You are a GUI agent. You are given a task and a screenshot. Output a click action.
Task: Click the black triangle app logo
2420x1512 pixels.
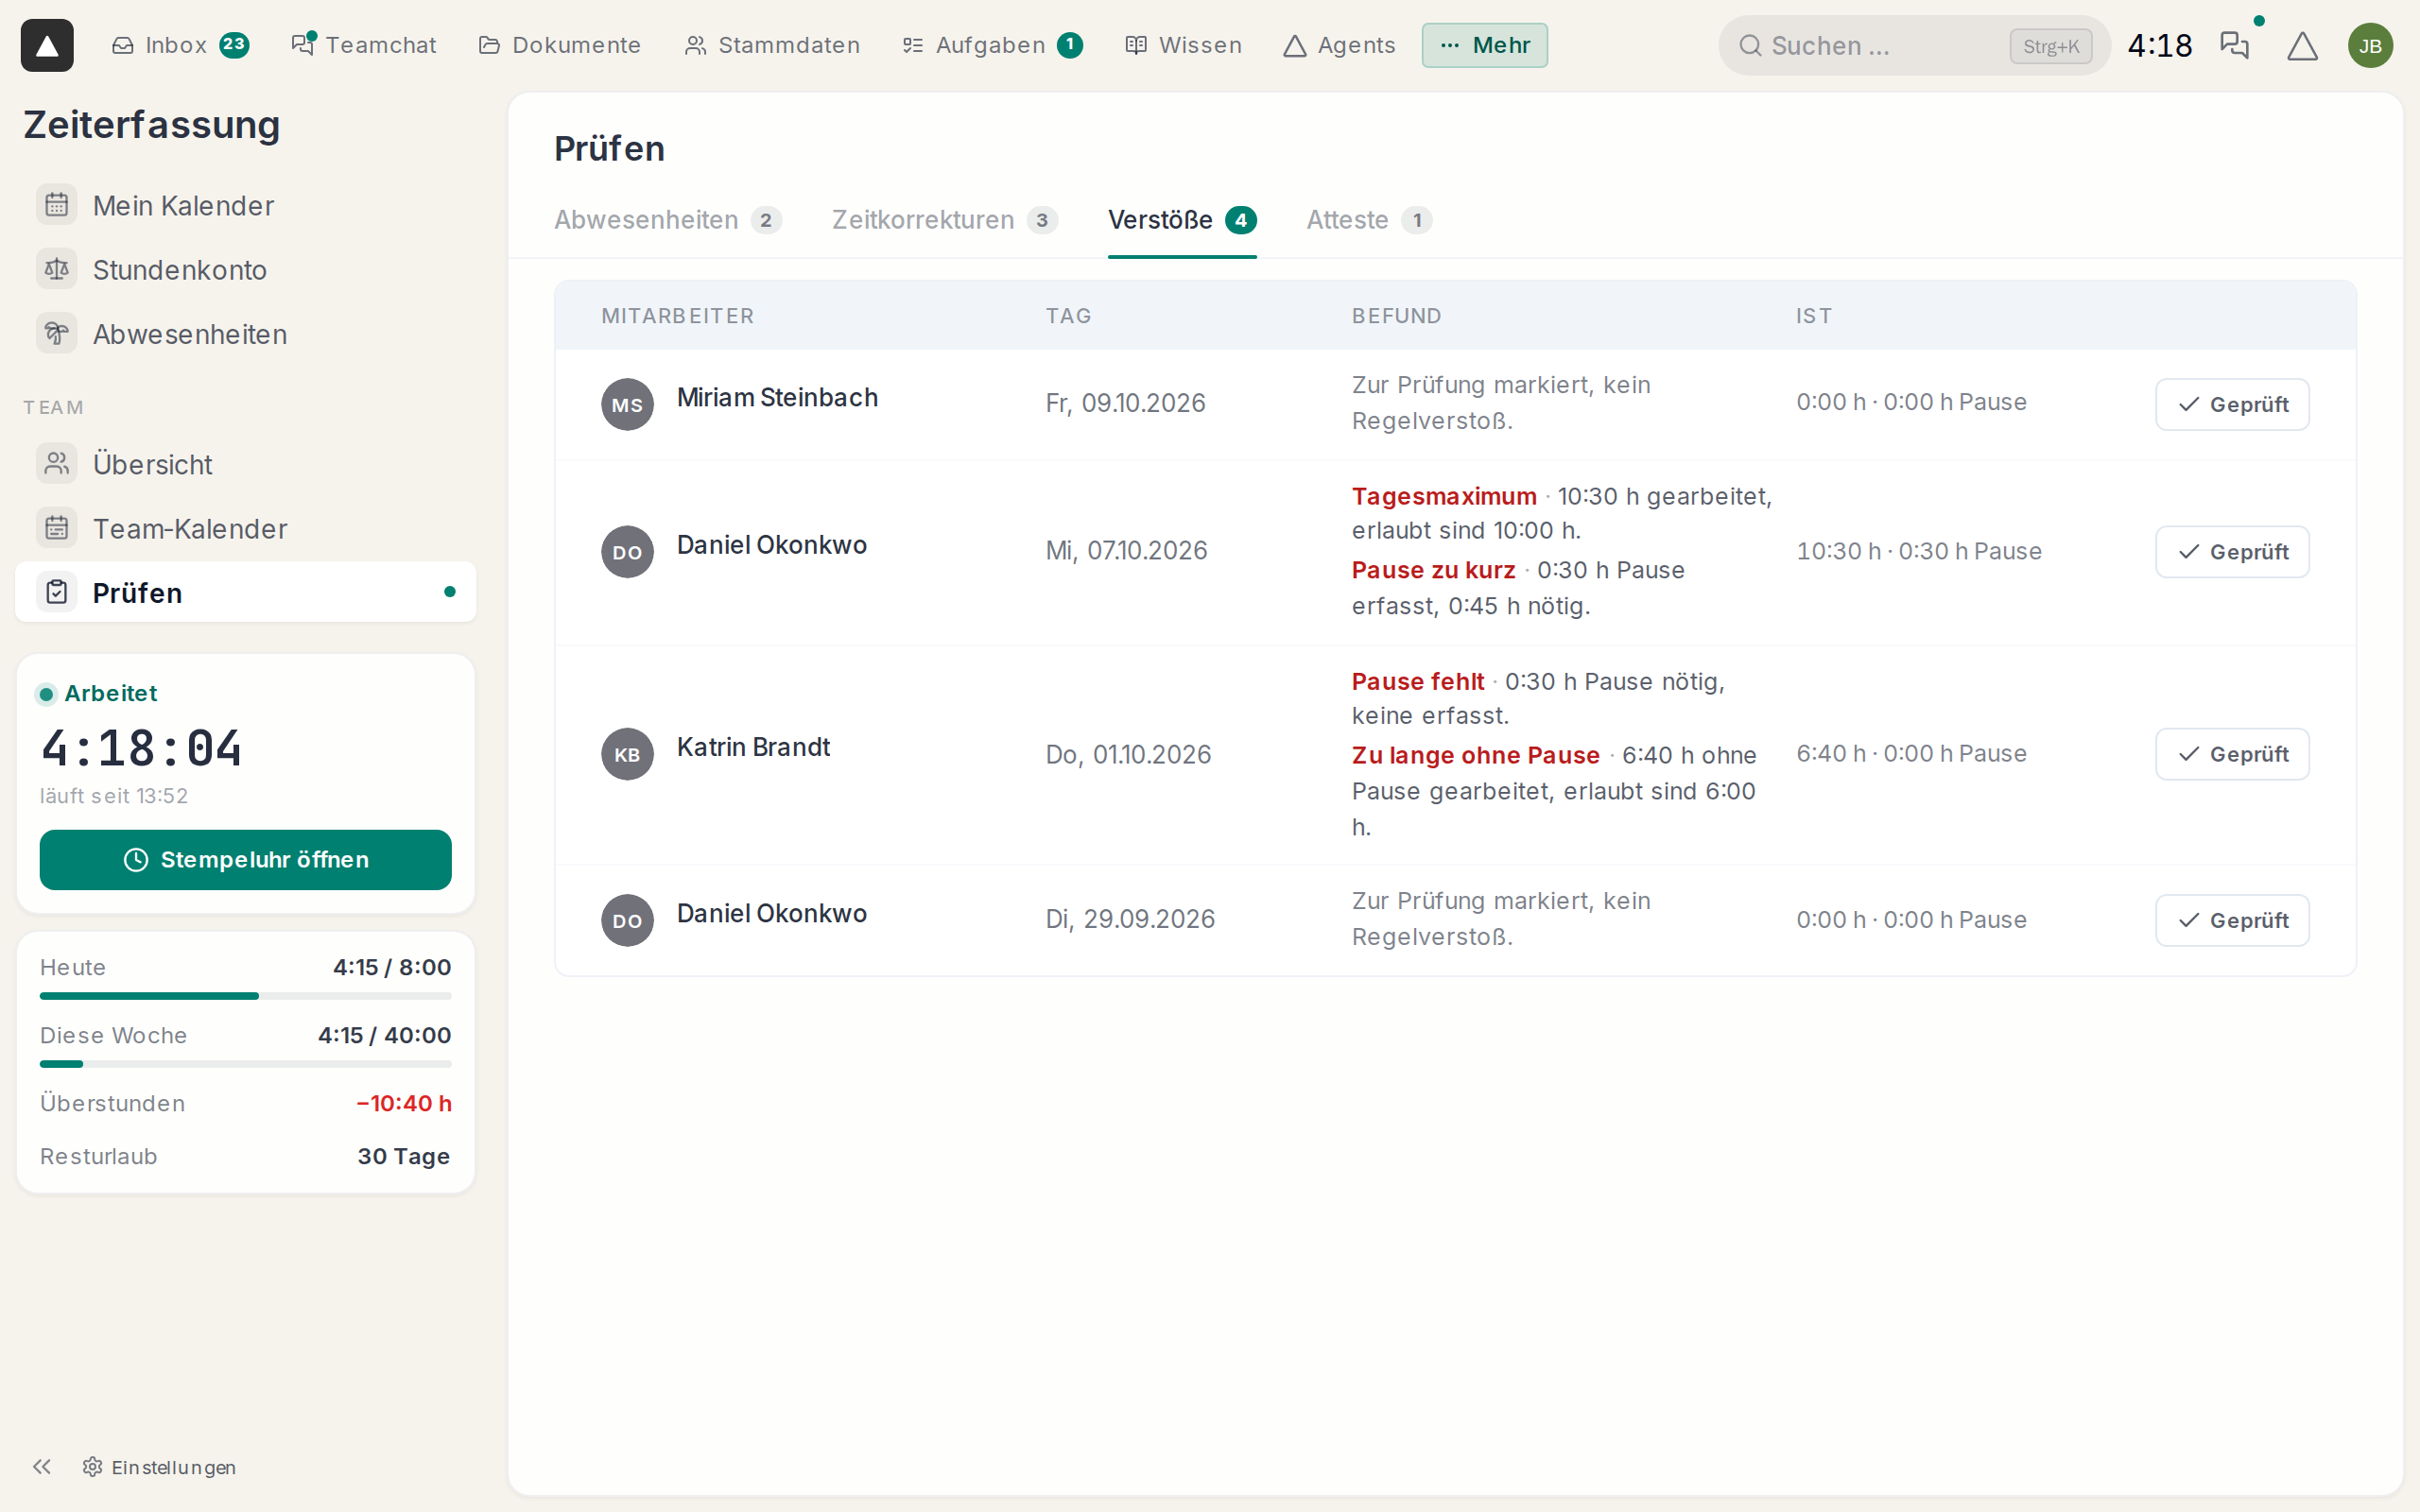pos(47,45)
